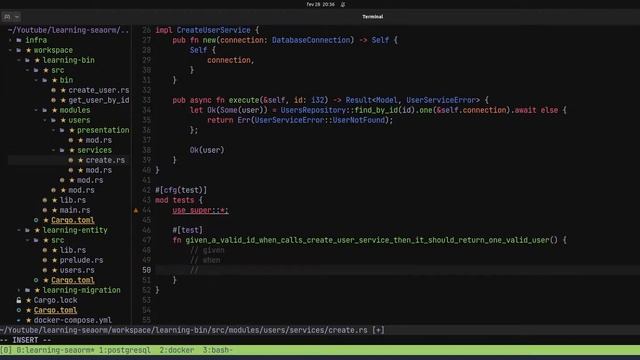This screenshot has height=360, width=640.
Task: Click the file icon beside prelude.rs
Action: click(45, 260)
